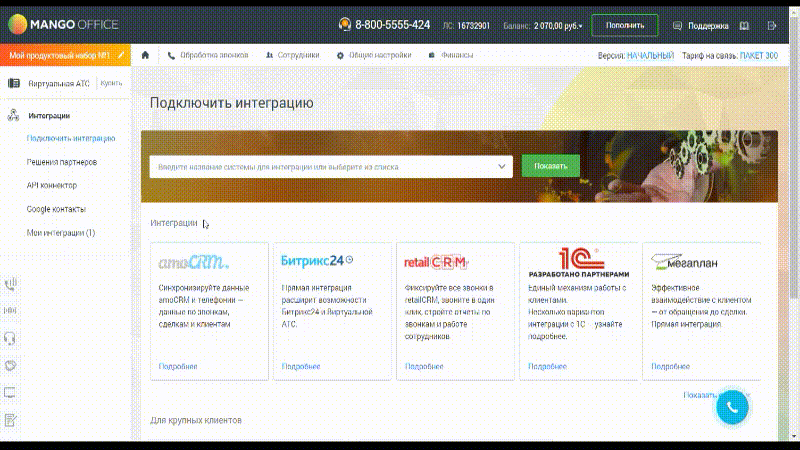Open the balance dropdown arrow
800x450 pixels.
580,26
